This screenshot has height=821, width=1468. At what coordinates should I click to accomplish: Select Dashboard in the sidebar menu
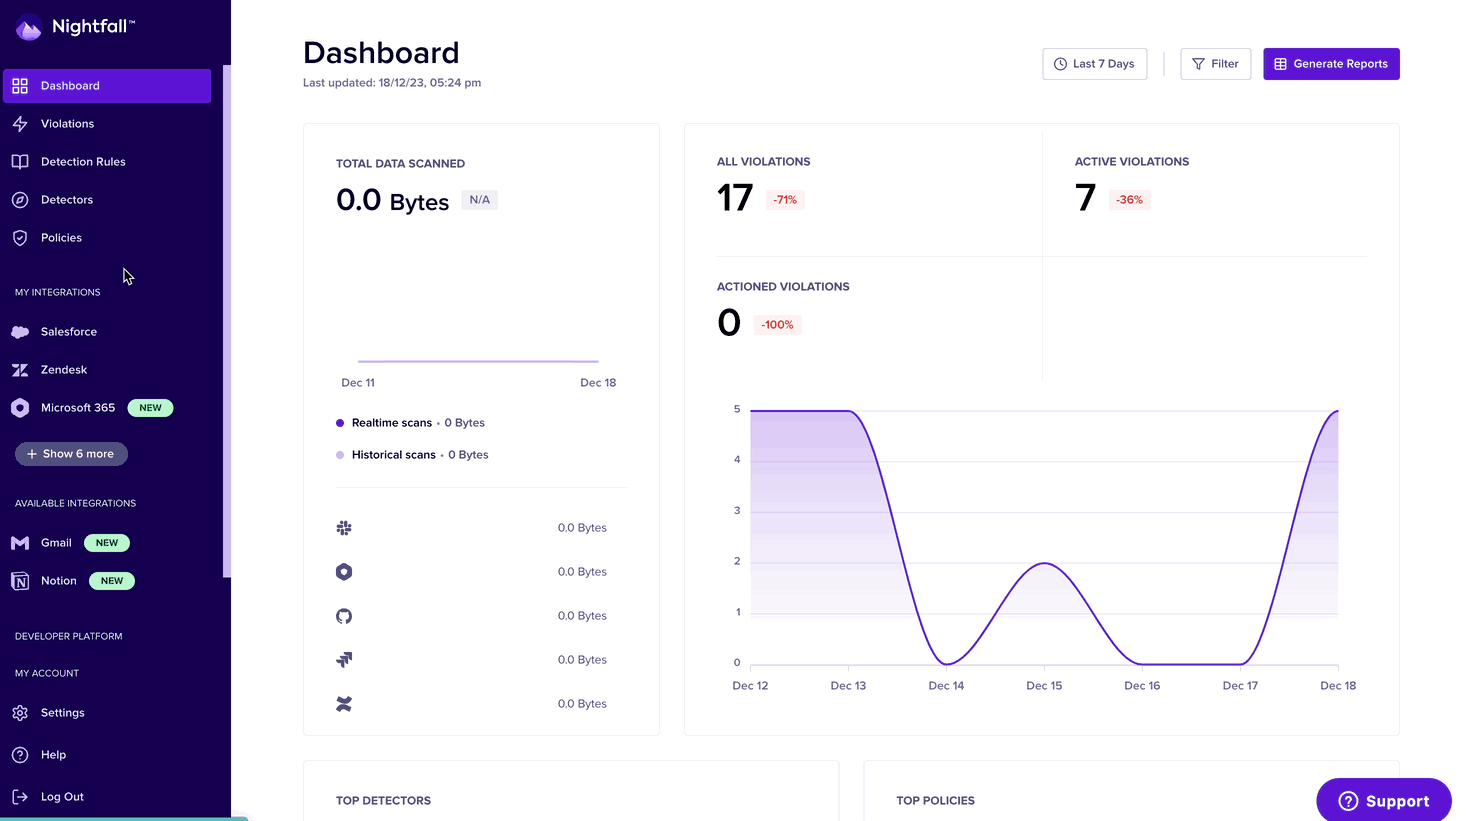(106, 86)
